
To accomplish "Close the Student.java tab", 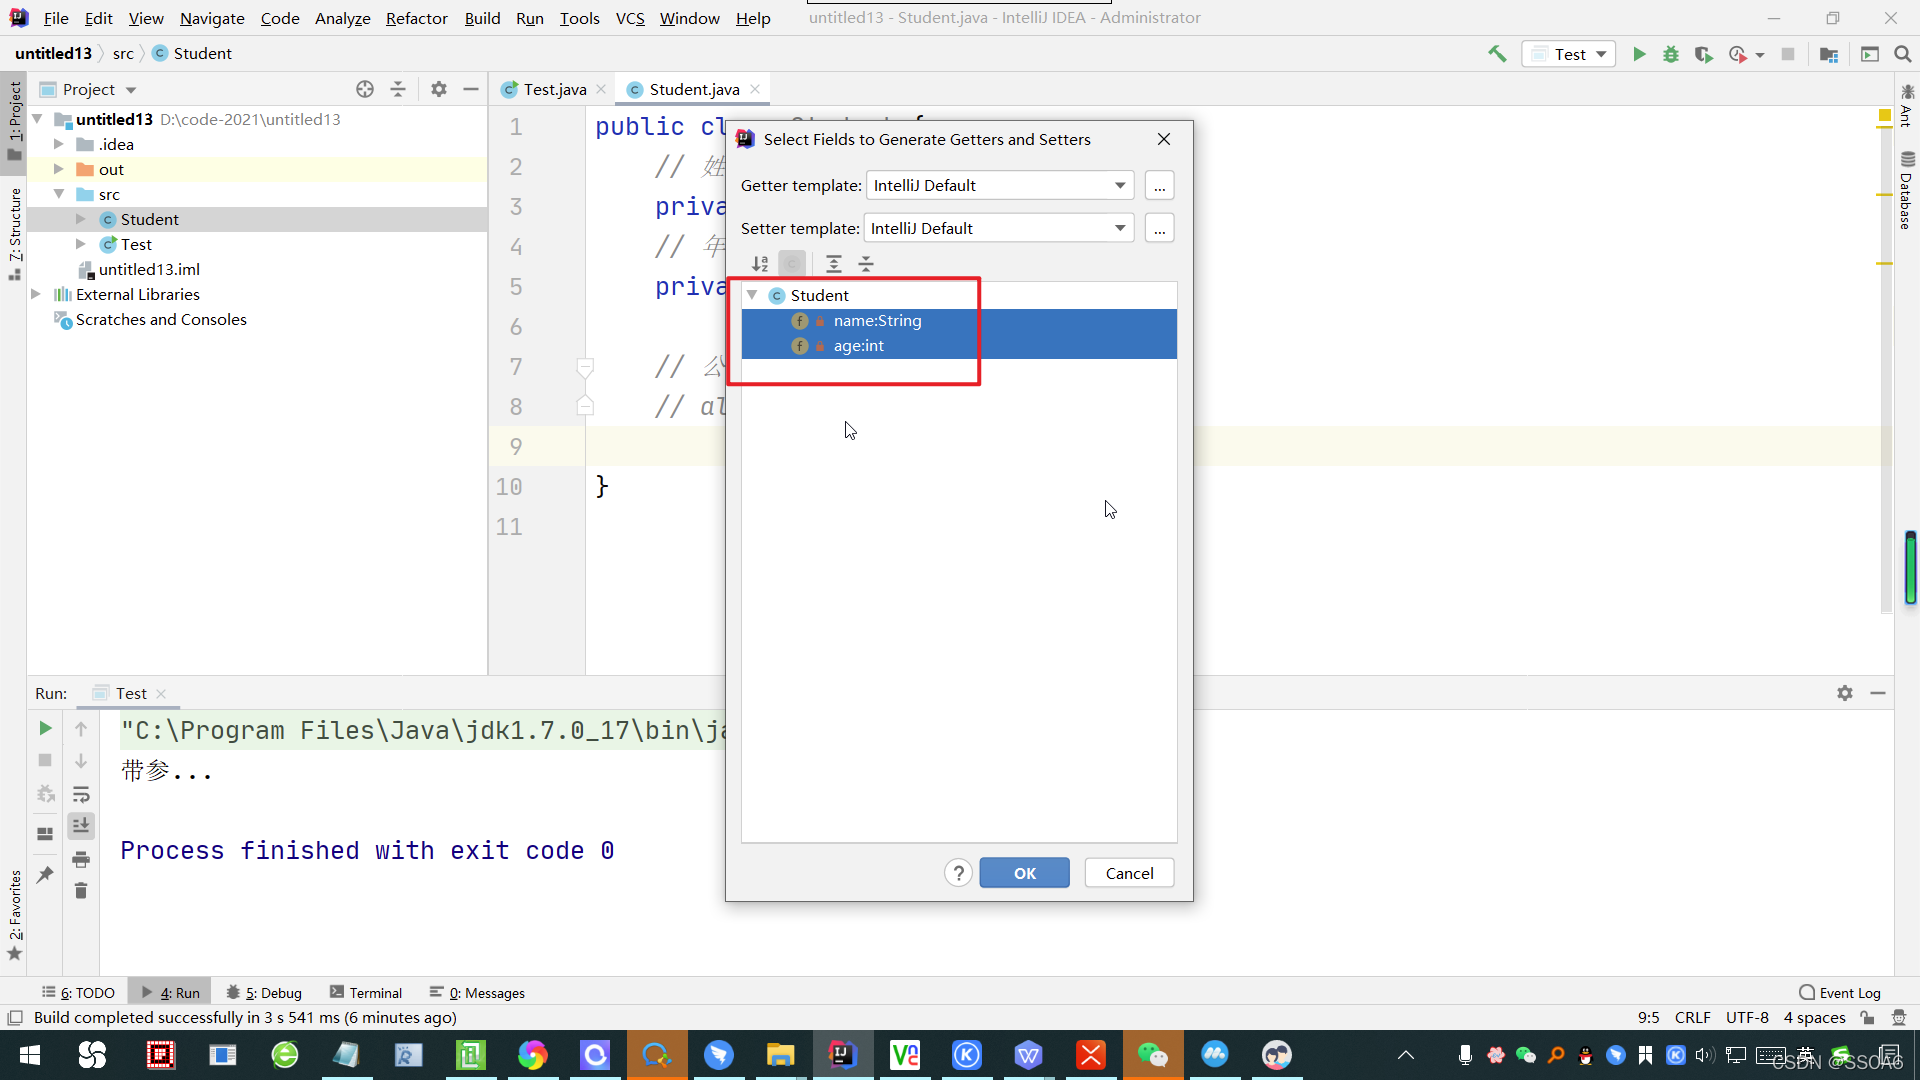I will 755,89.
